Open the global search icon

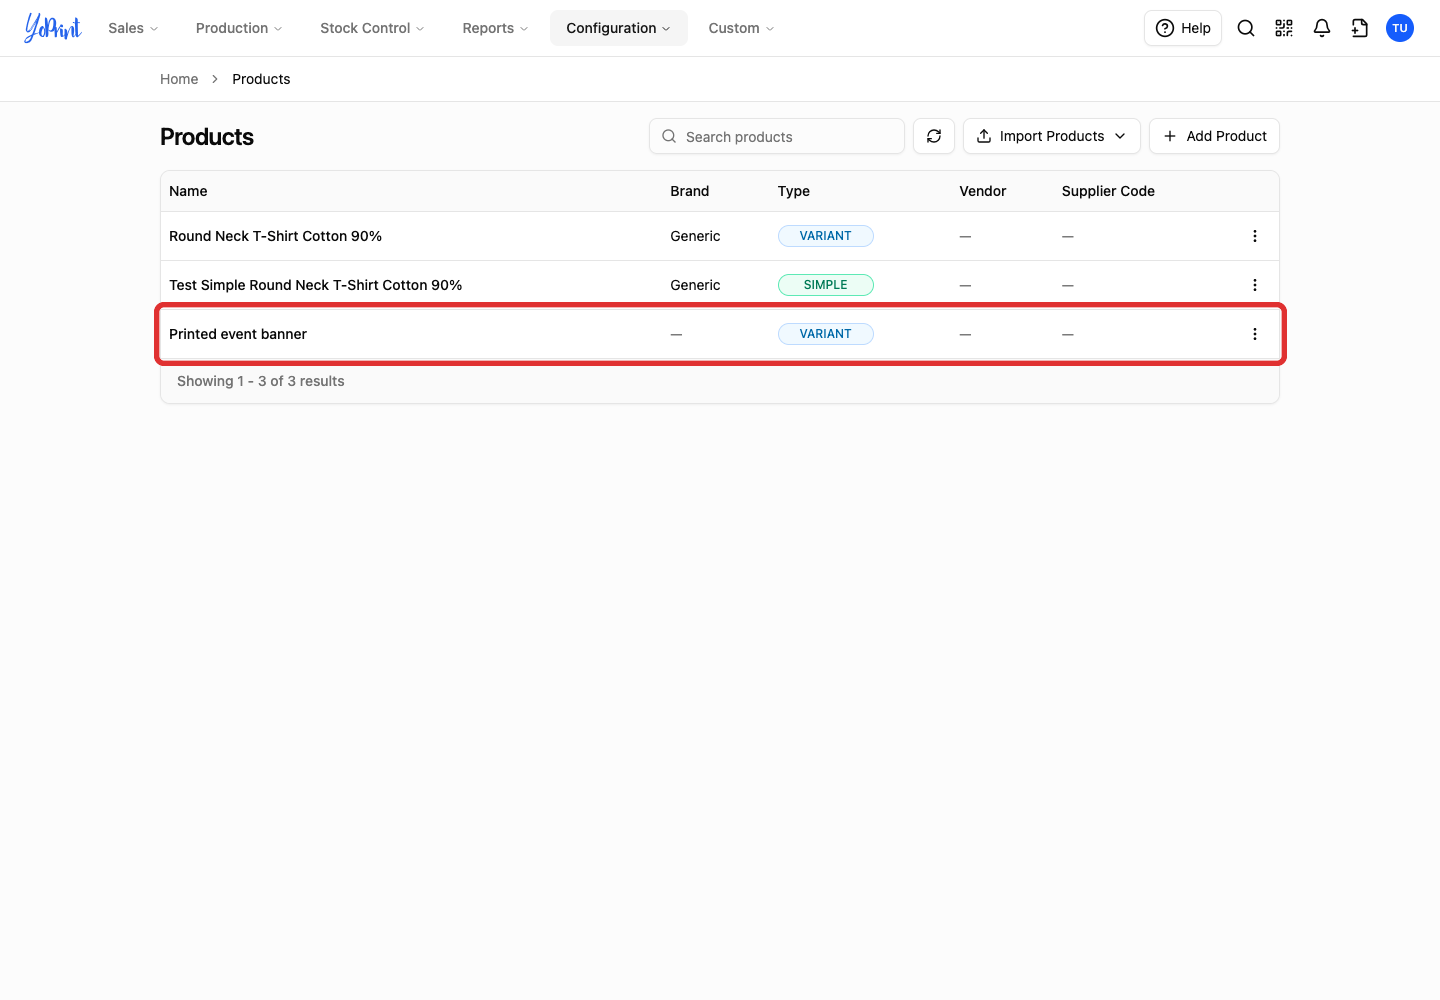tap(1246, 28)
